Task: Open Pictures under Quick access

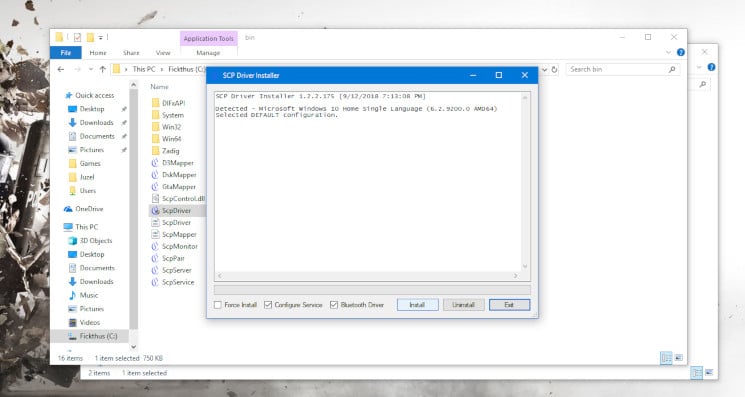Action: [x=92, y=150]
